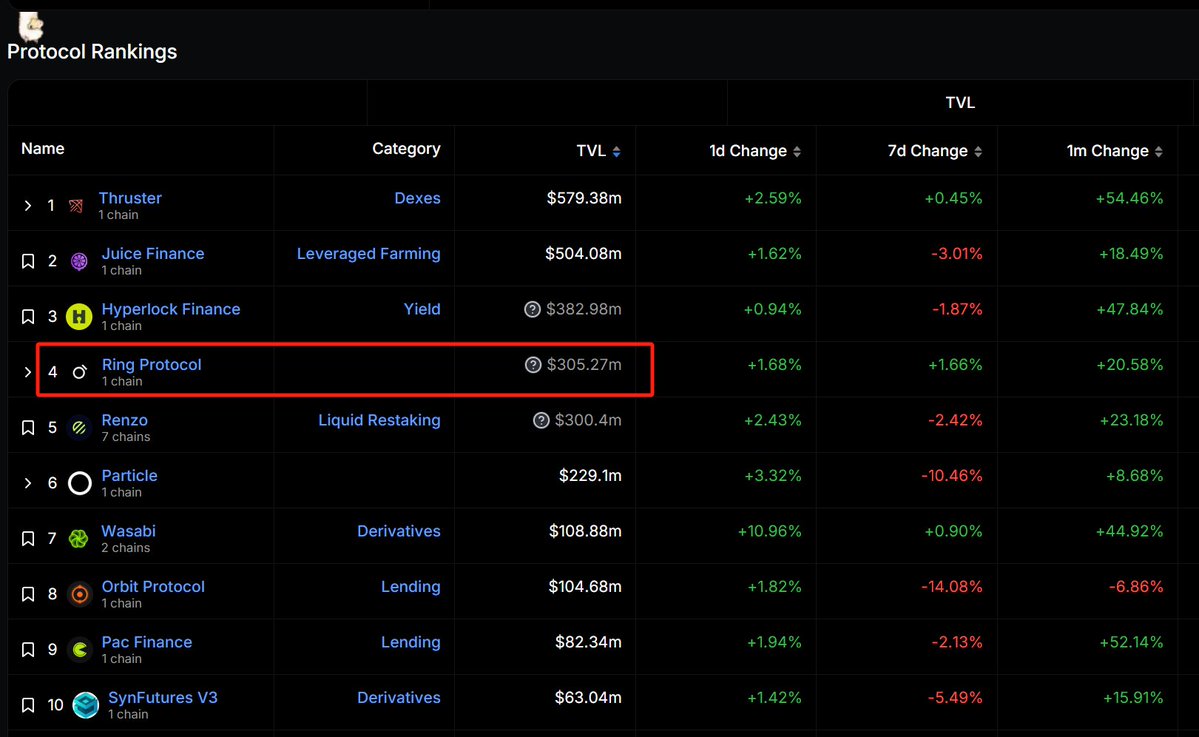Open the Wasabi protocol link

(128, 531)
